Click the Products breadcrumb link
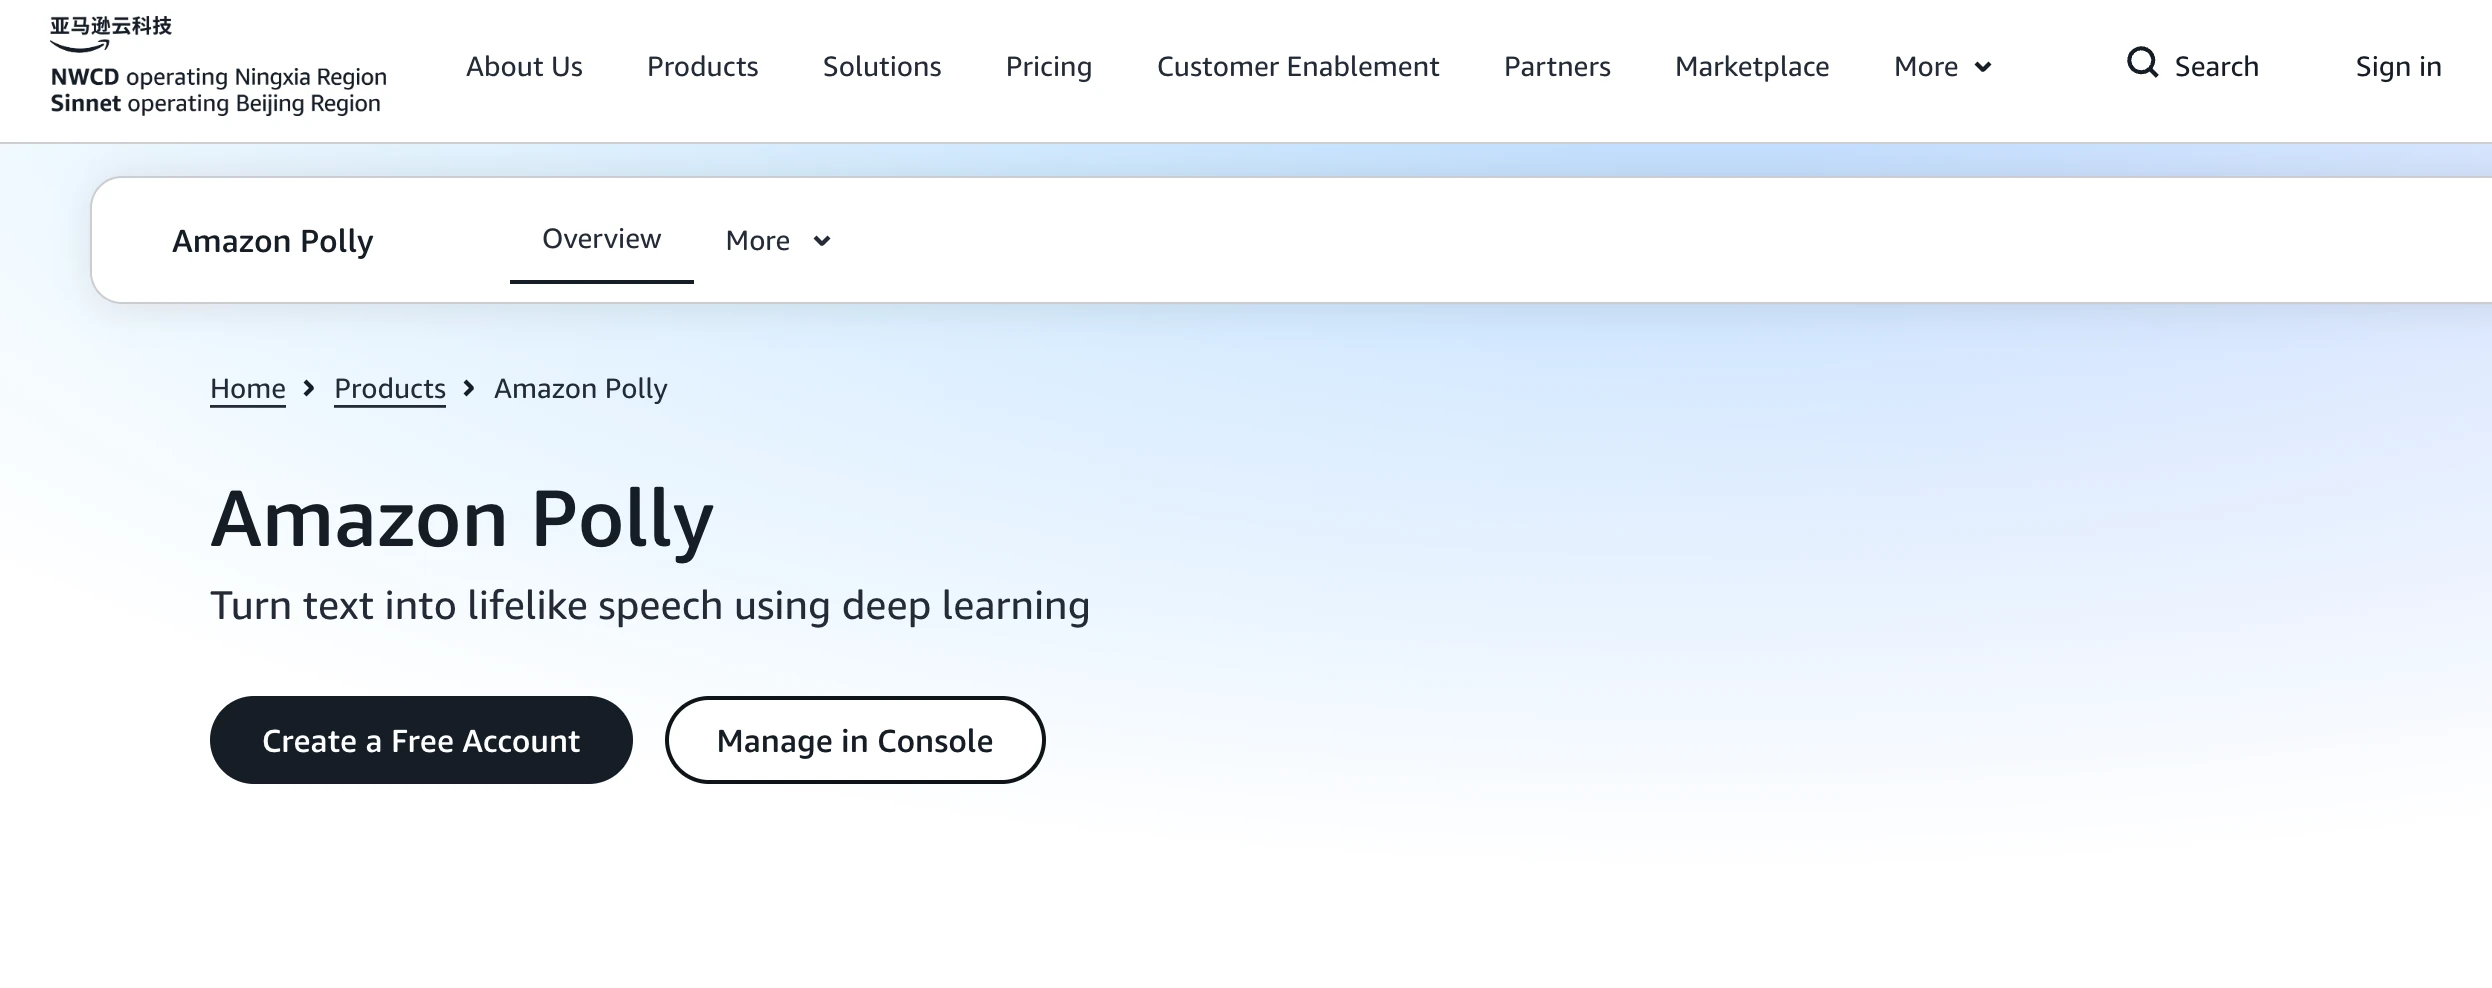This screenshot has height=988, width=2492. [x=390, y=388]
